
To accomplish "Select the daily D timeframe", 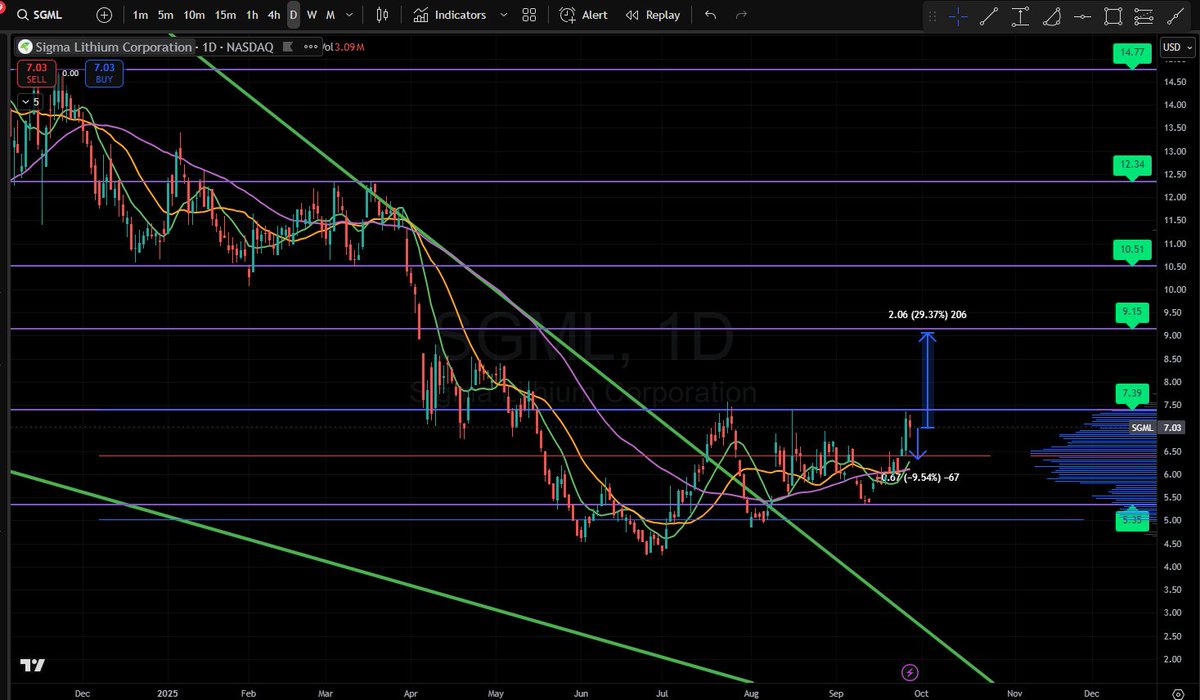I will point(293,15).
